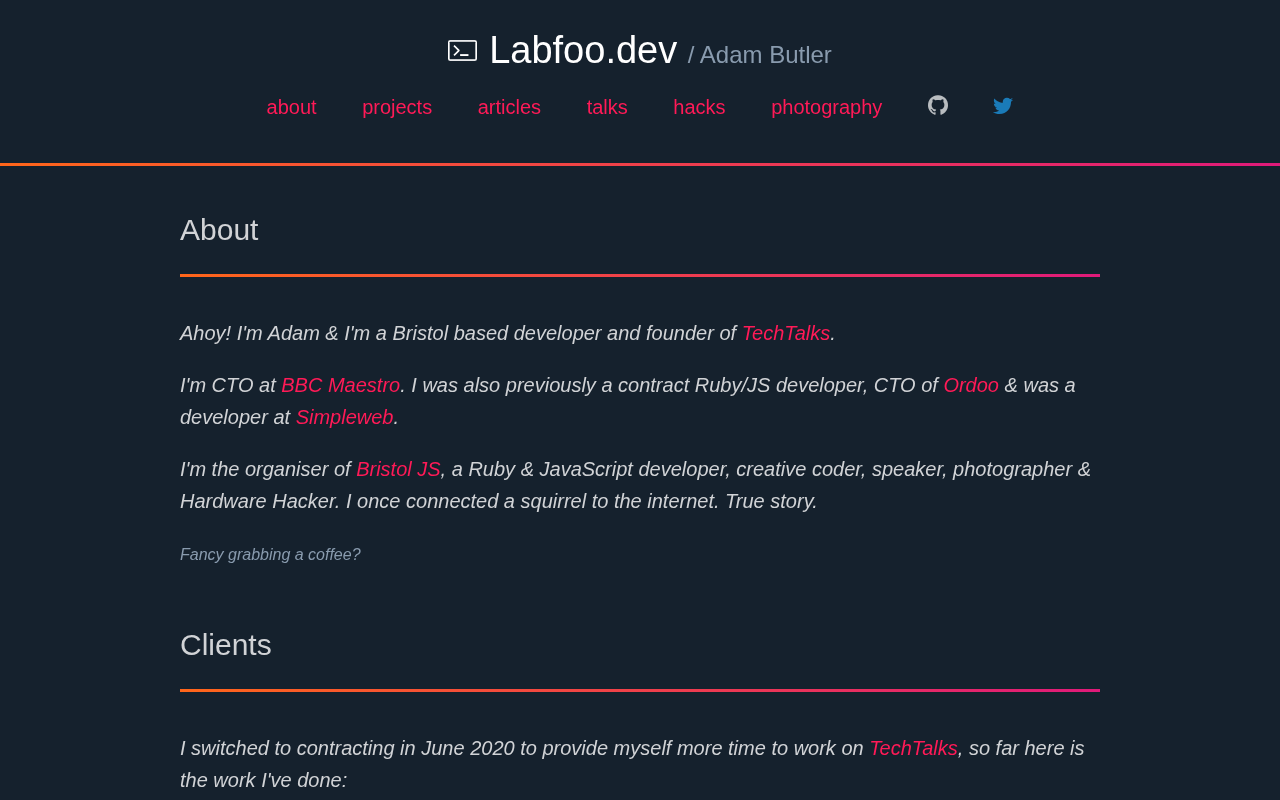Visit the photography page

[x=826, y=107]
